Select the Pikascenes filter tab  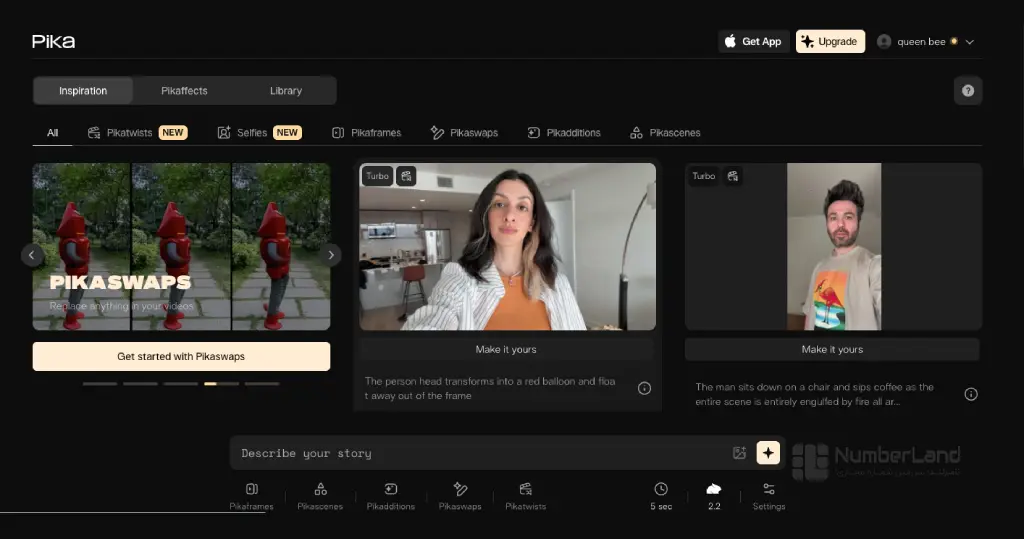(x=665, y=133)
